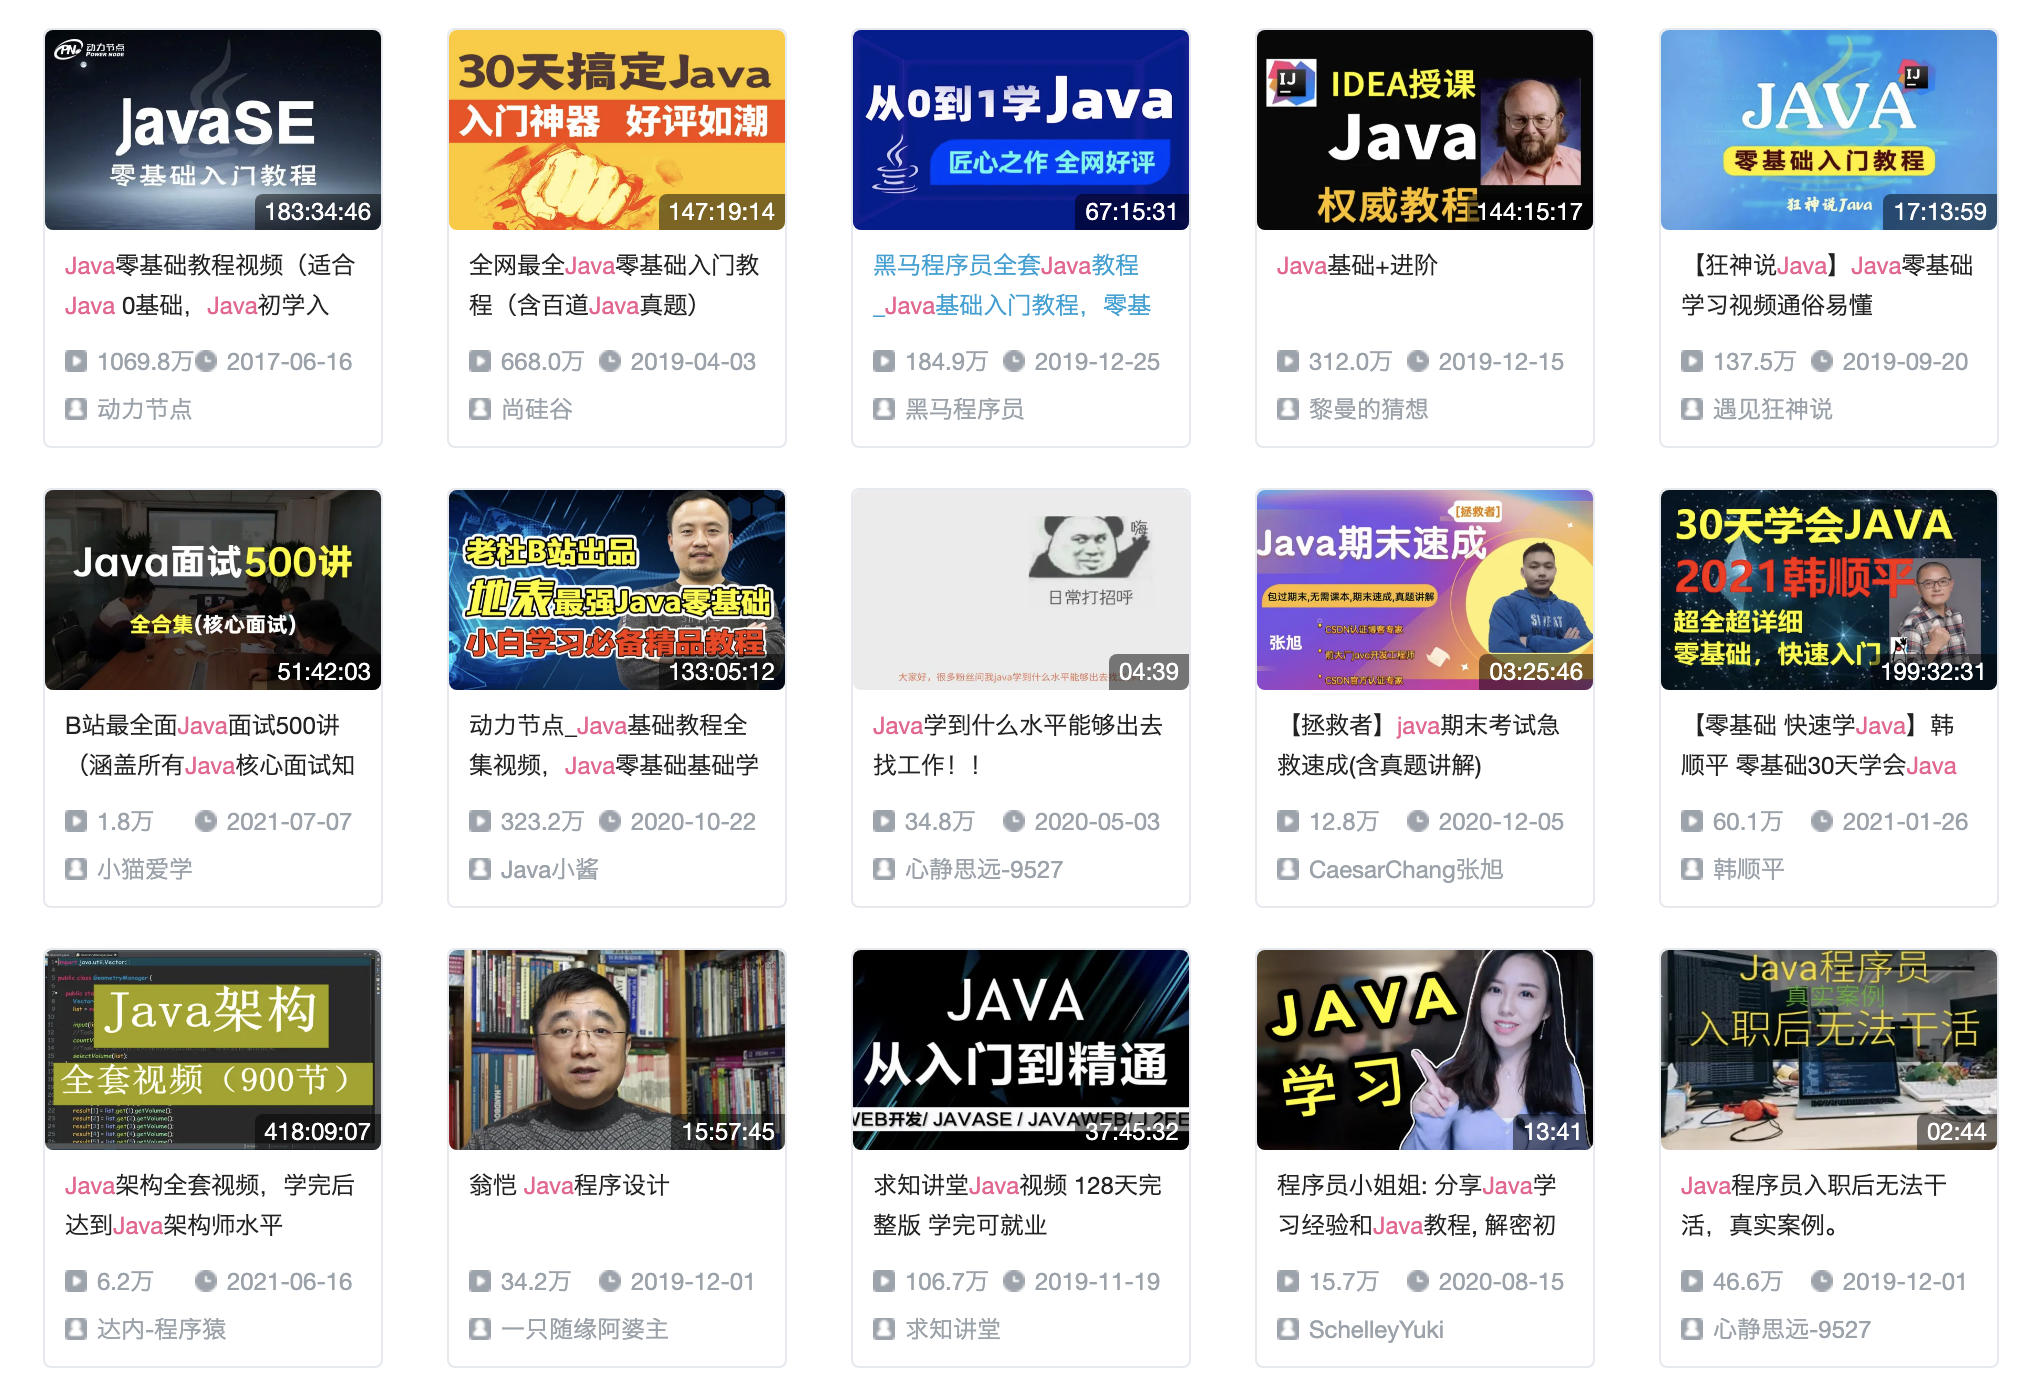Open the Java面试500讲 video thumbnail
Screen dimensions: 2024x1384
pos(213,590)
